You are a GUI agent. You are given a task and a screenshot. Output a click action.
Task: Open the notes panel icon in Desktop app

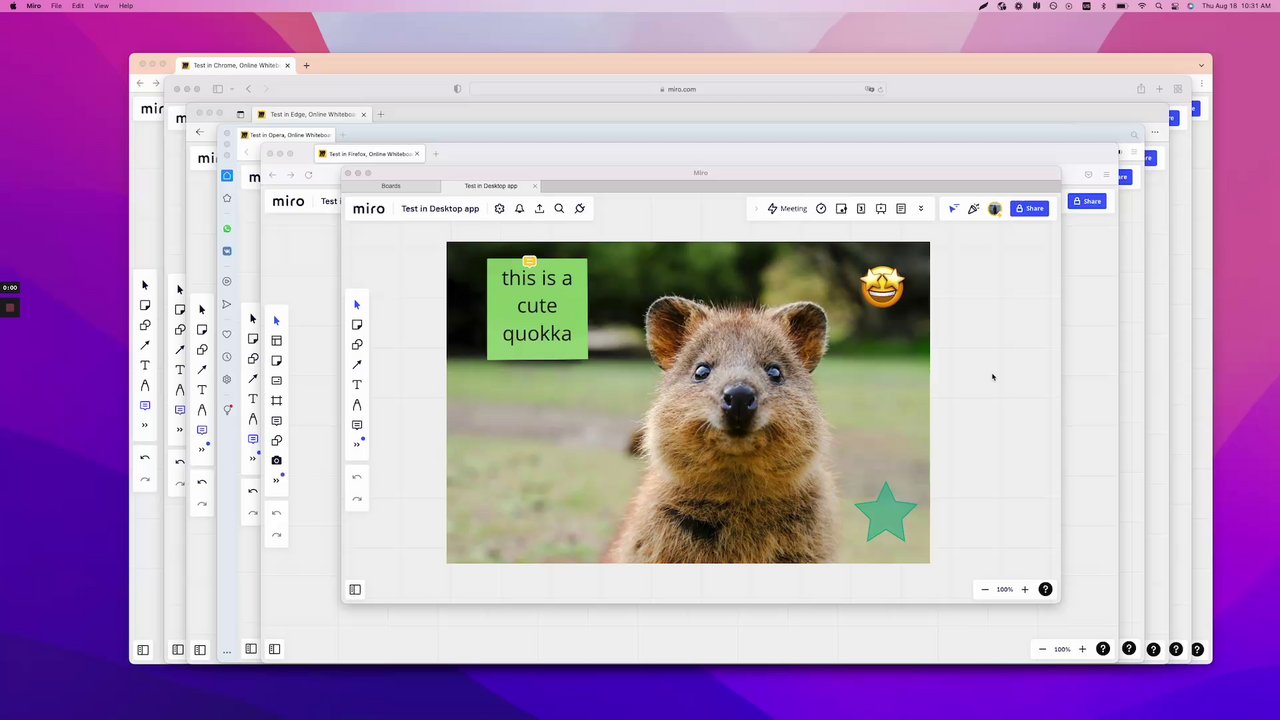[901, 209]
